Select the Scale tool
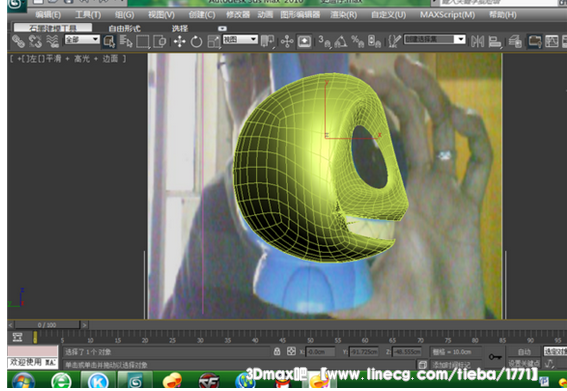 214,42
